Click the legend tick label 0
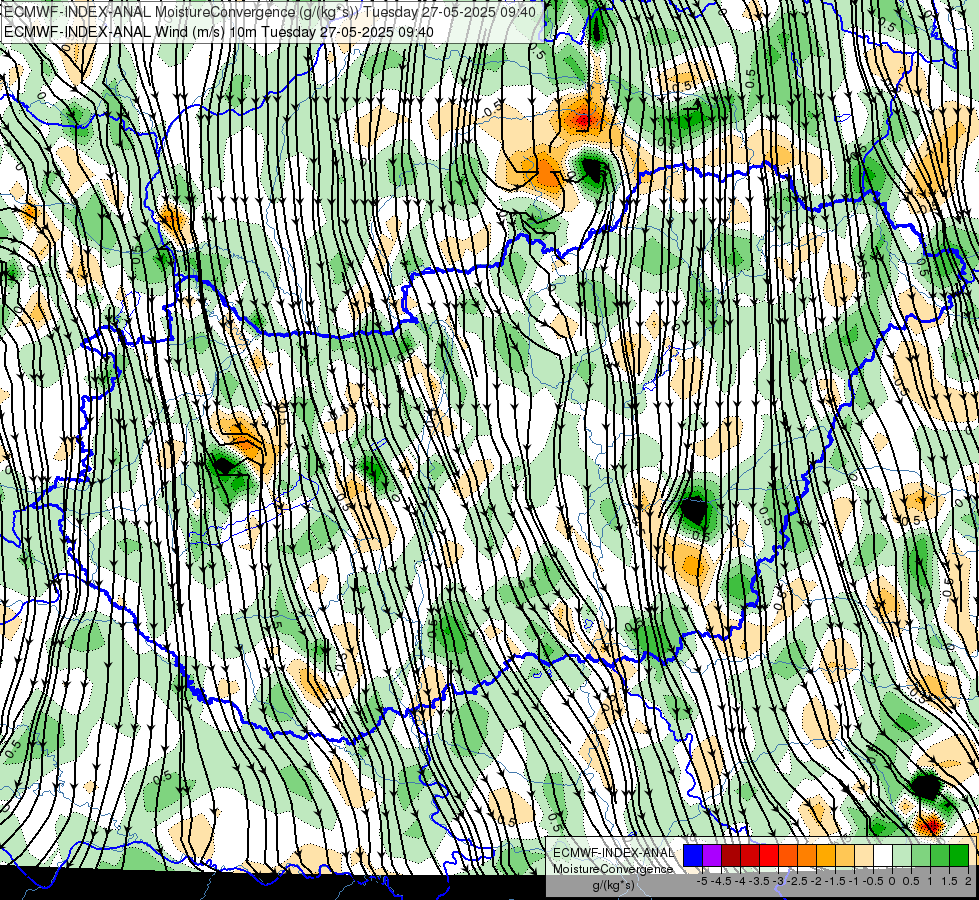The image size is (979, 900). tap(892, 881)
